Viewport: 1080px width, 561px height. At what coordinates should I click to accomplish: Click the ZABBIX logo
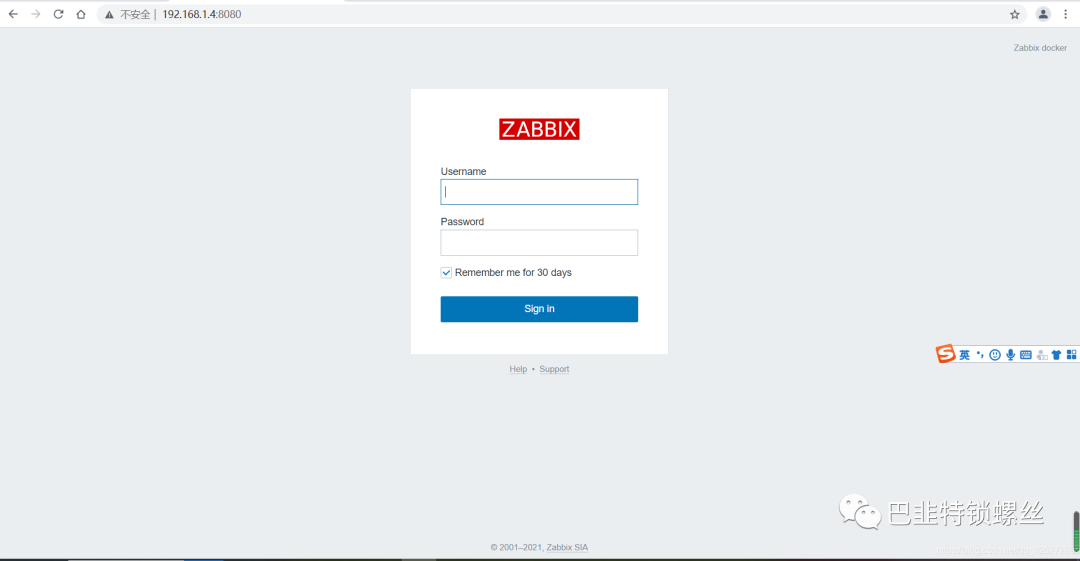[539, 129]
